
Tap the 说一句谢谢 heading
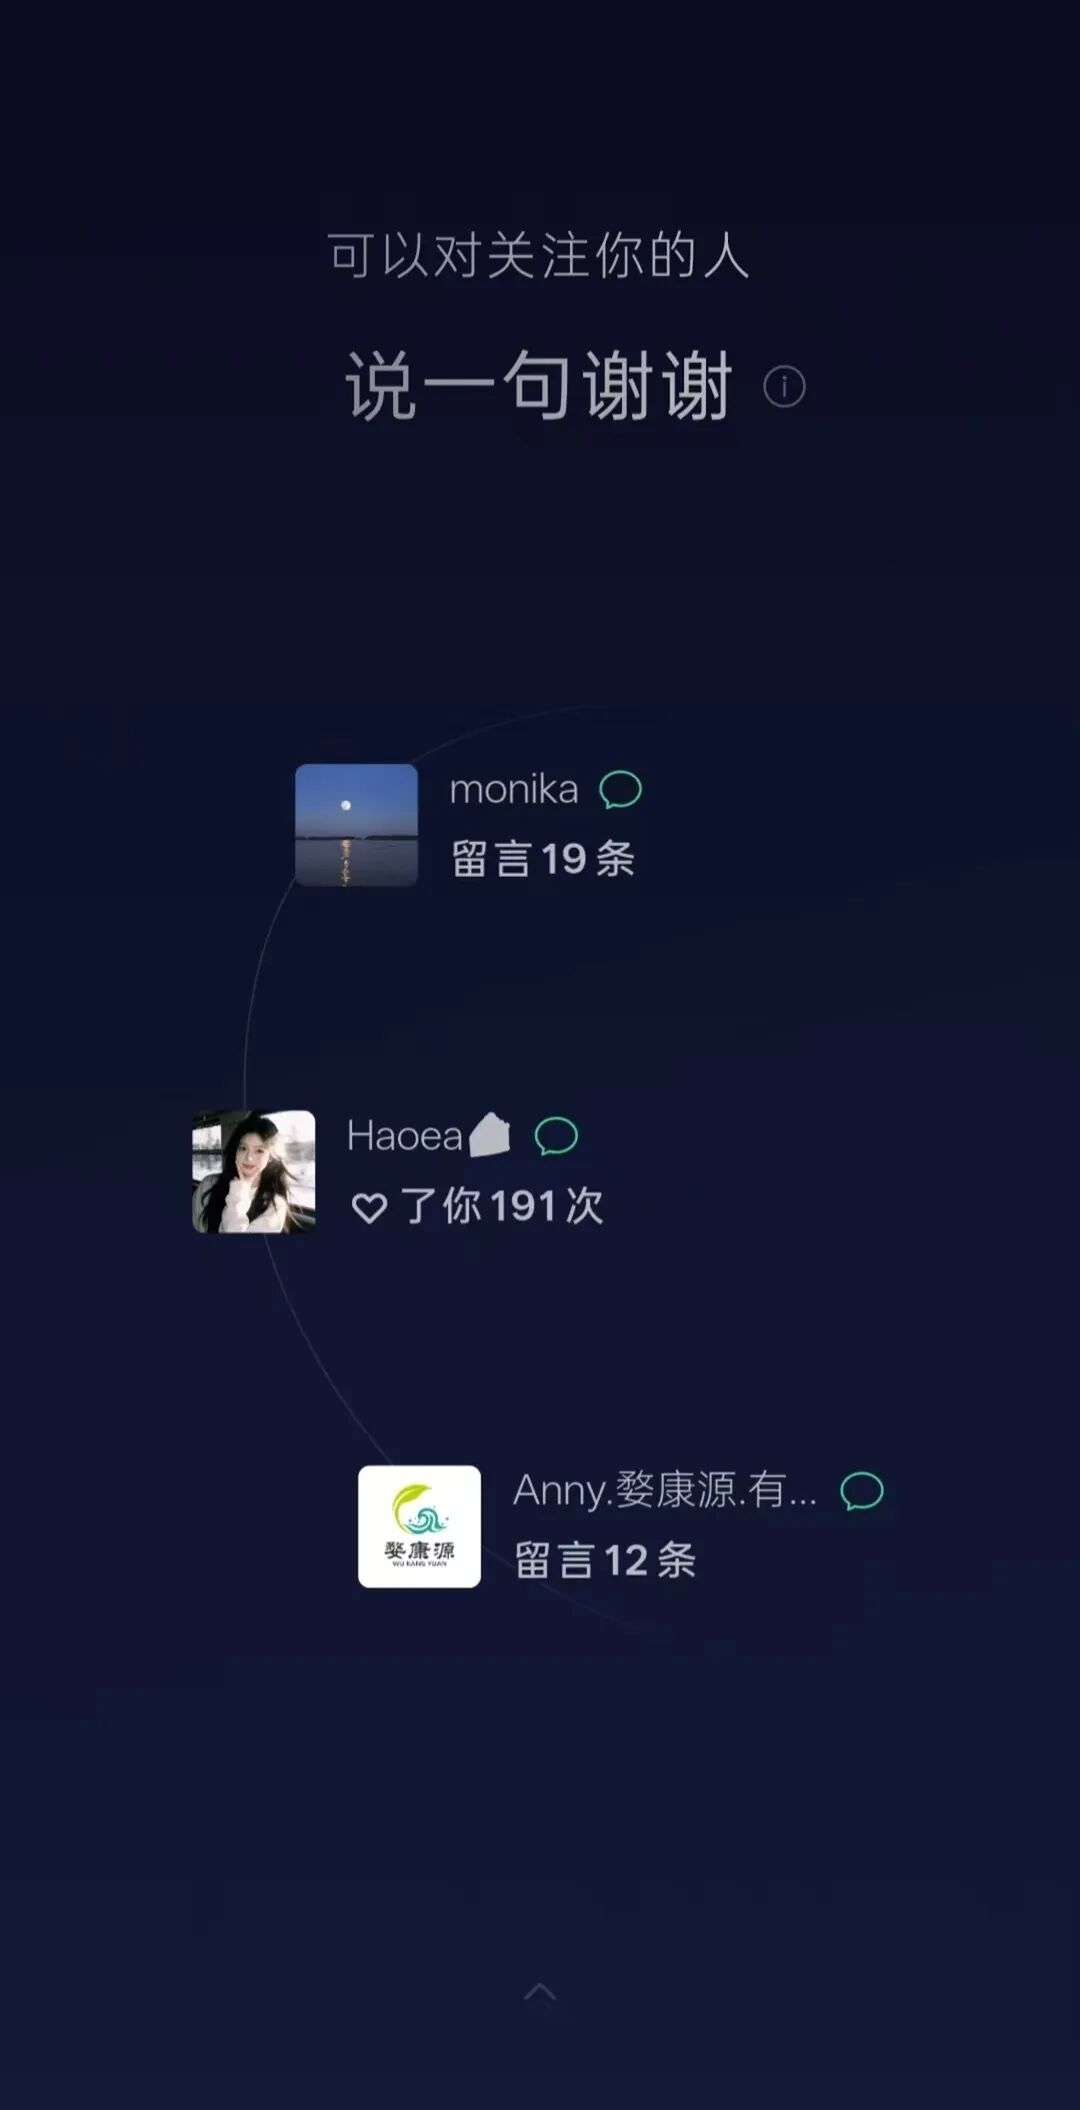click(x=539, y=386)
